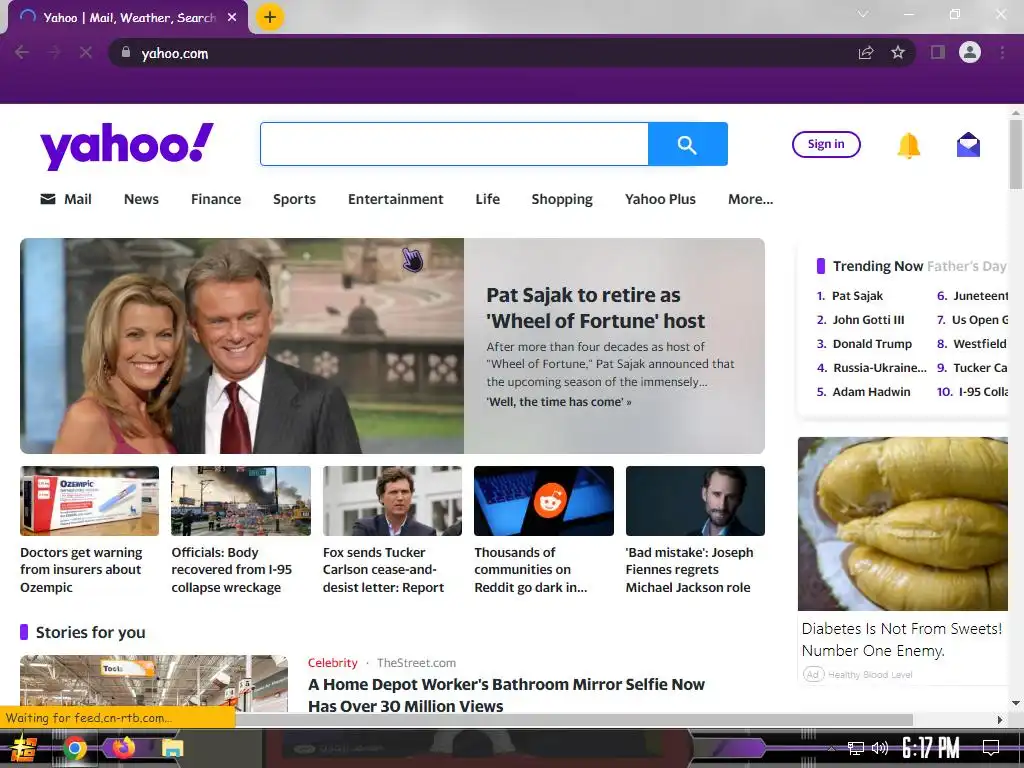The image size is (1024, 768).
Task: Open the 'Diabetes Is Not From Sweets!' ad text
Action: tap(902, 639)
